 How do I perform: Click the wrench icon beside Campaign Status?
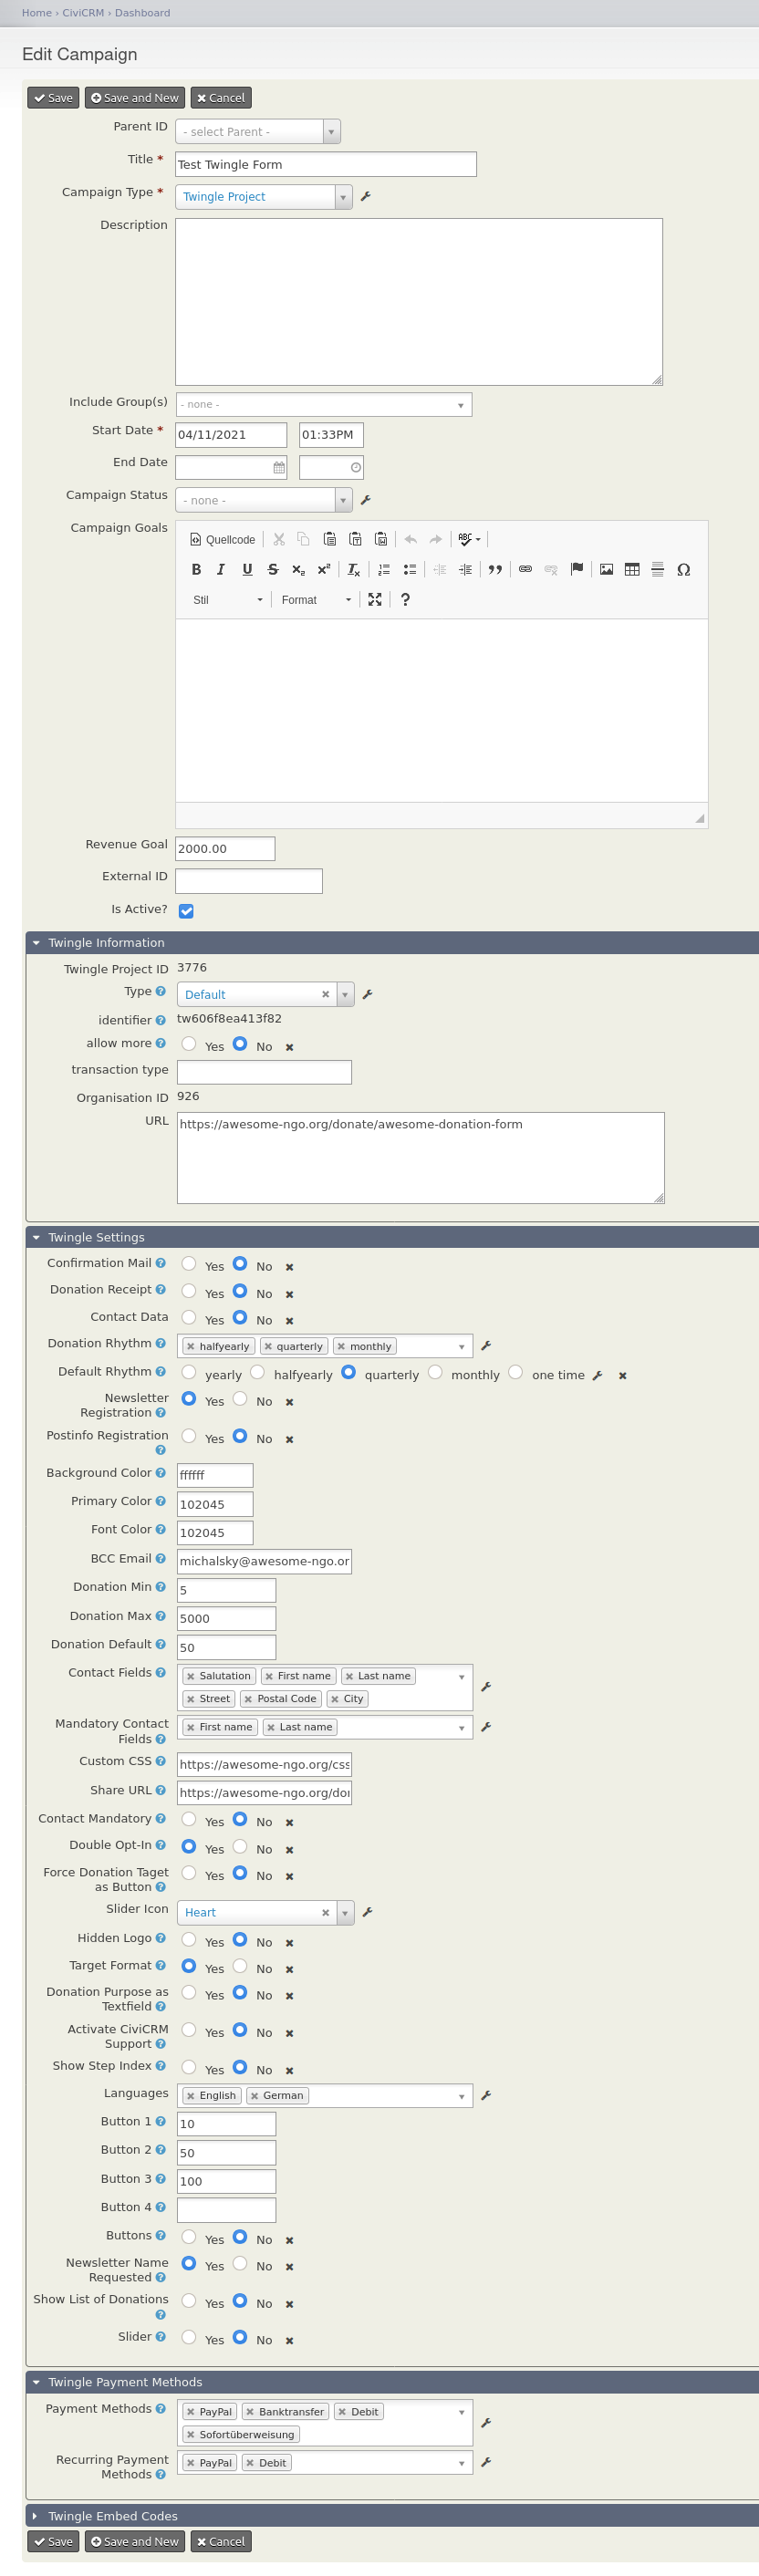pyautogui.click(x=366, y=500)
